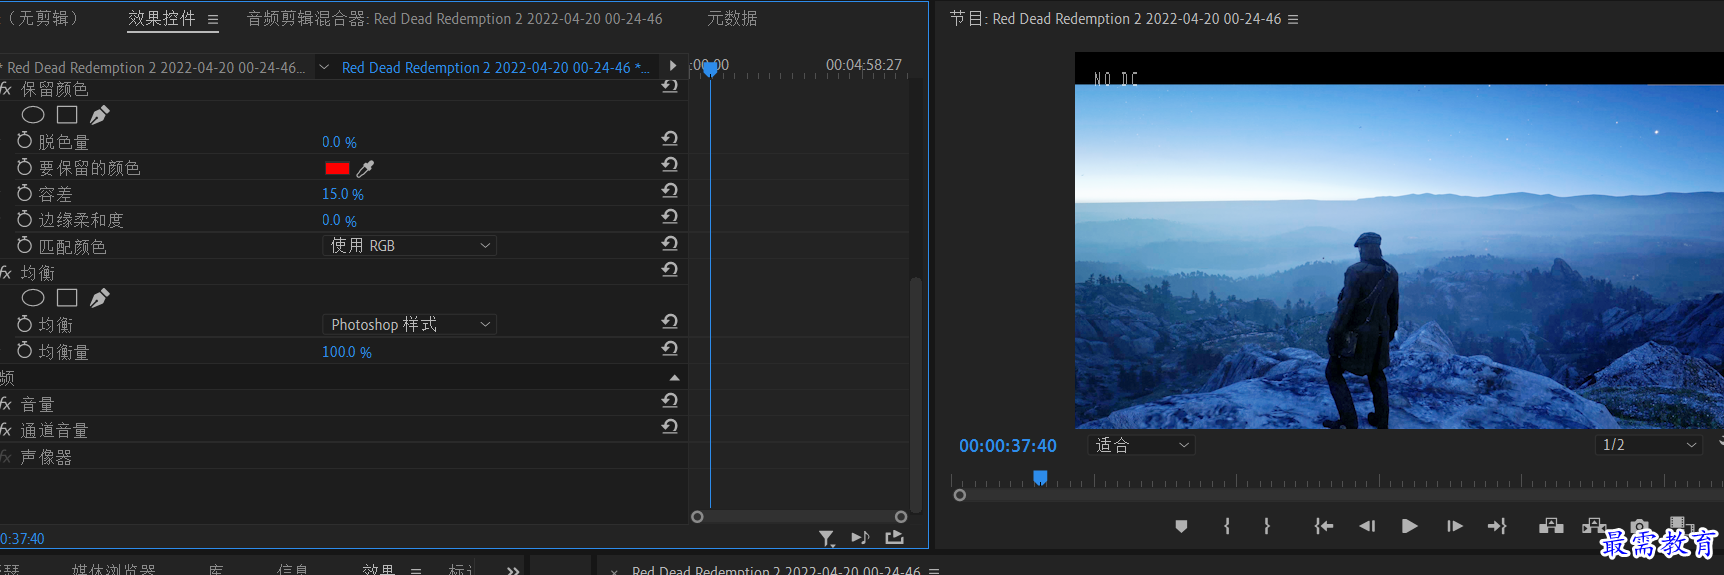Switch to 效果控件 tab
This screenshot has width=1724, height=575.
(x=162, y=18)
